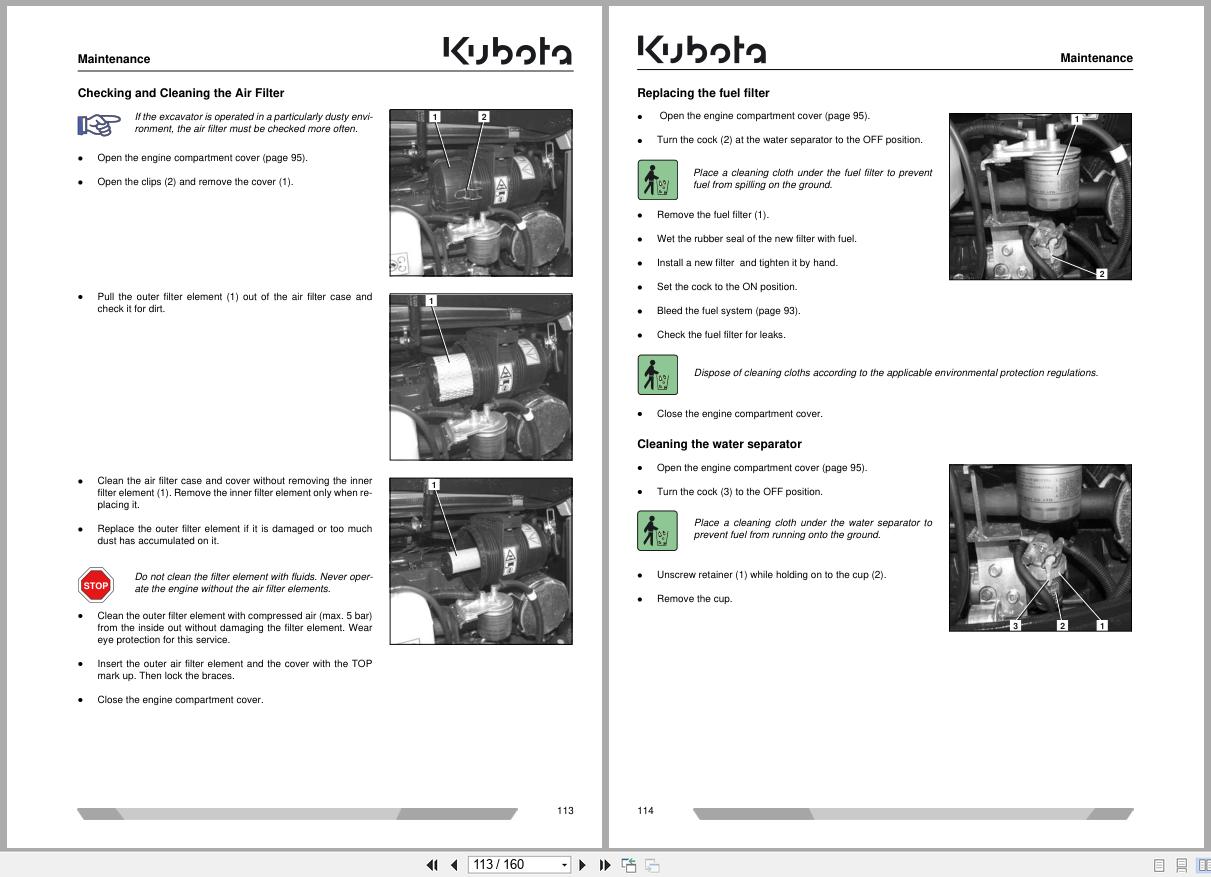Click text 'Turn the cock (3) to the OFF position.'
This screenshot has width=1211, height=877.
(x=740, y=492)
